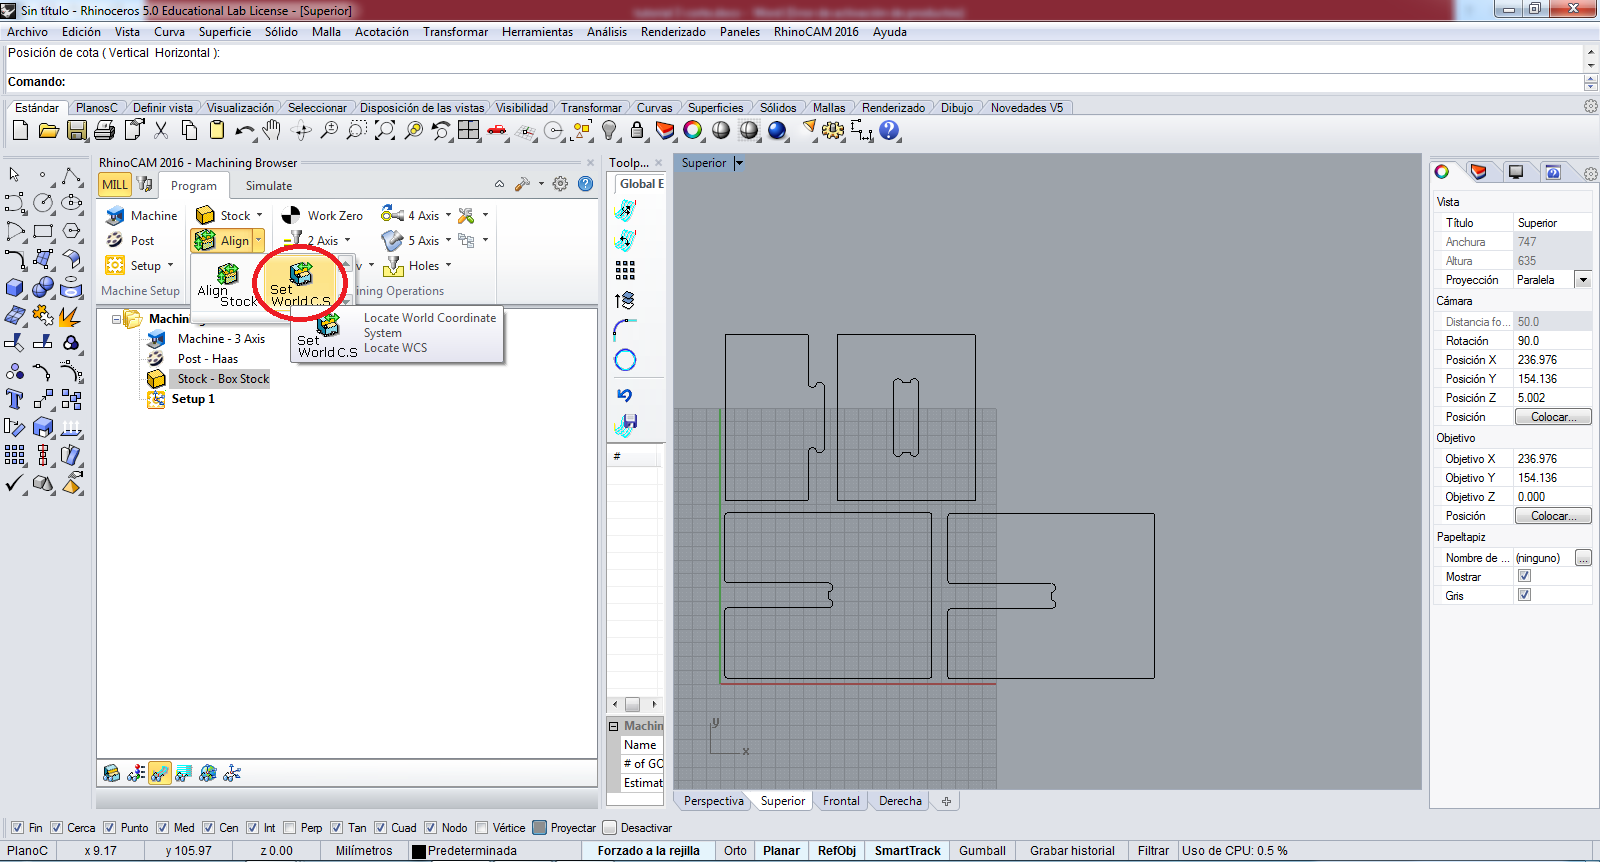Toggle Forzado a la rejilla snap
The width and height of the screenshot is (1601, 862).
[x=648, y=851]
